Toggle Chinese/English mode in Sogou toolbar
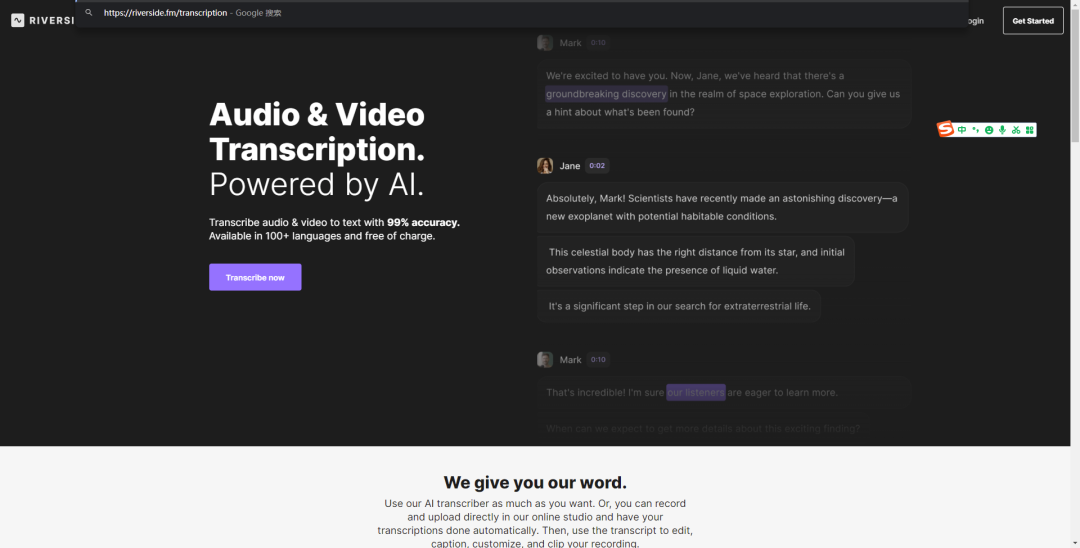Viewport: 1080px width, 548px height. [x=962, y=130]
